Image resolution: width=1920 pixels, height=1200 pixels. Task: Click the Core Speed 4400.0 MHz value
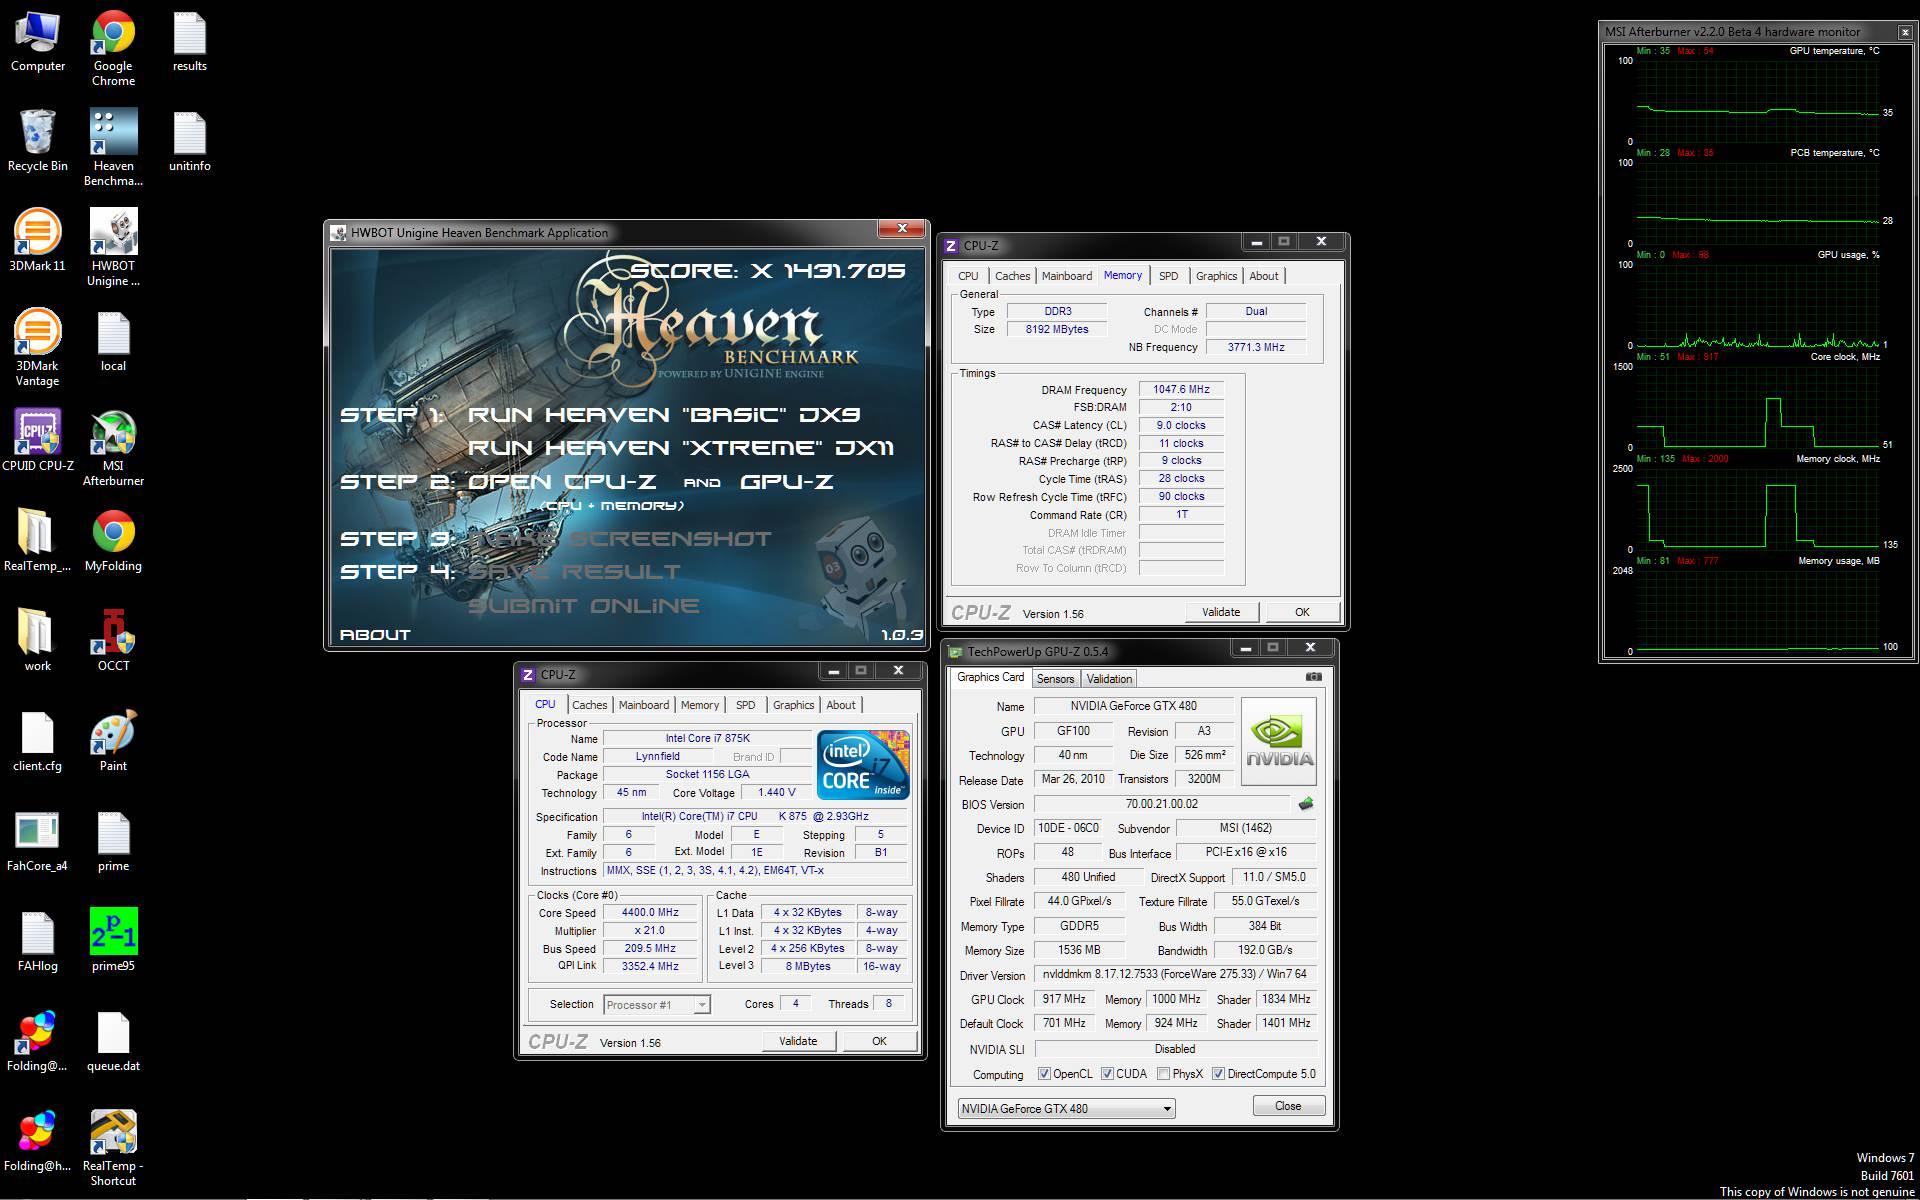click(x=650, y=912)
